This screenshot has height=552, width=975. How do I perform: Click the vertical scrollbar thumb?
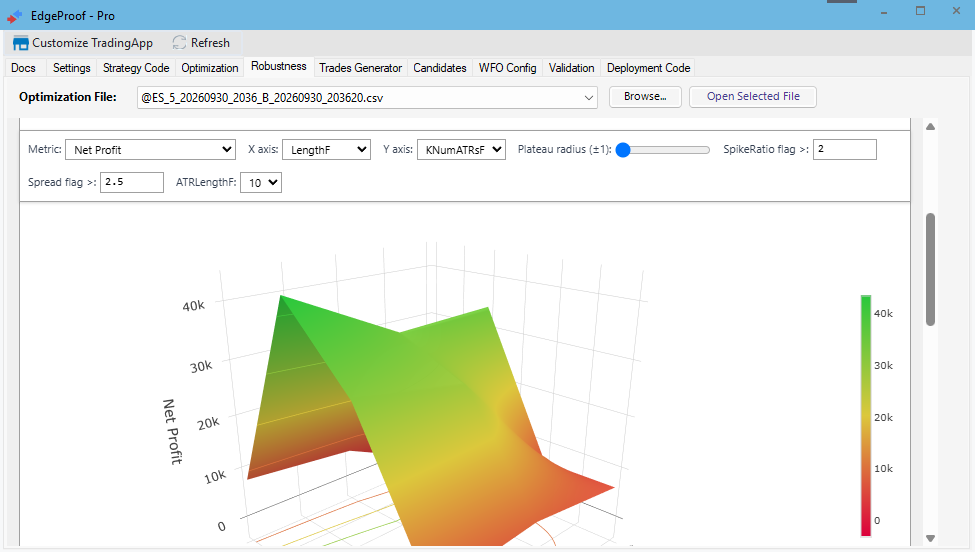[931, 269]
